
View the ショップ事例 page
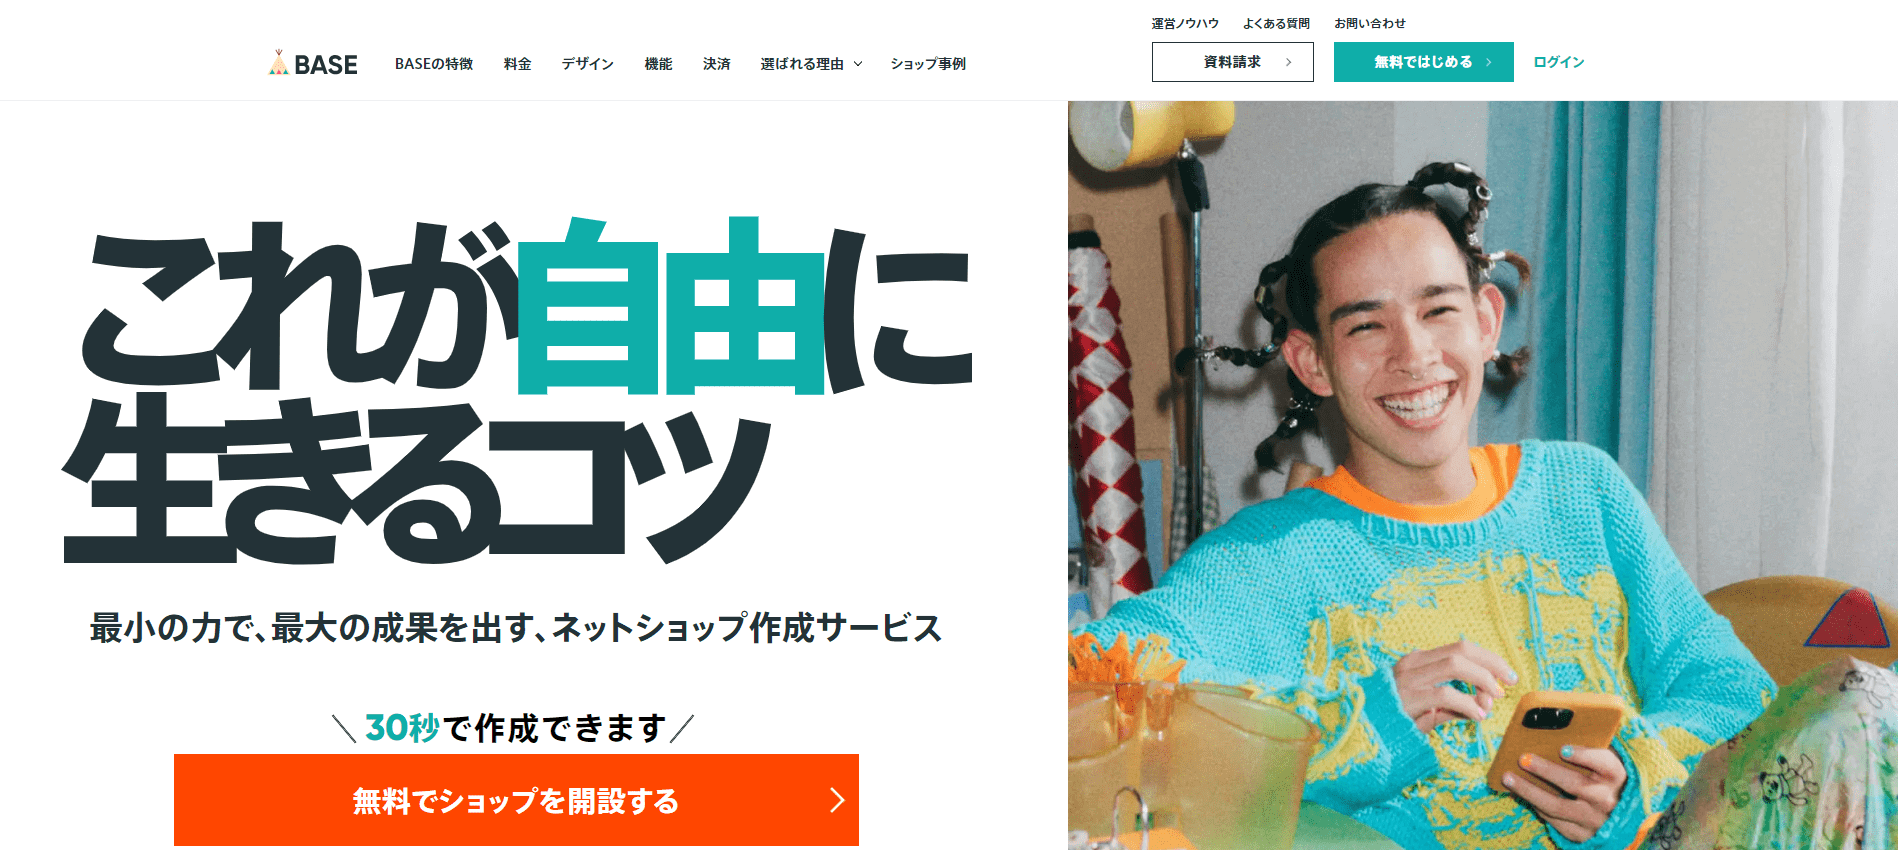(x=928, y=64)
